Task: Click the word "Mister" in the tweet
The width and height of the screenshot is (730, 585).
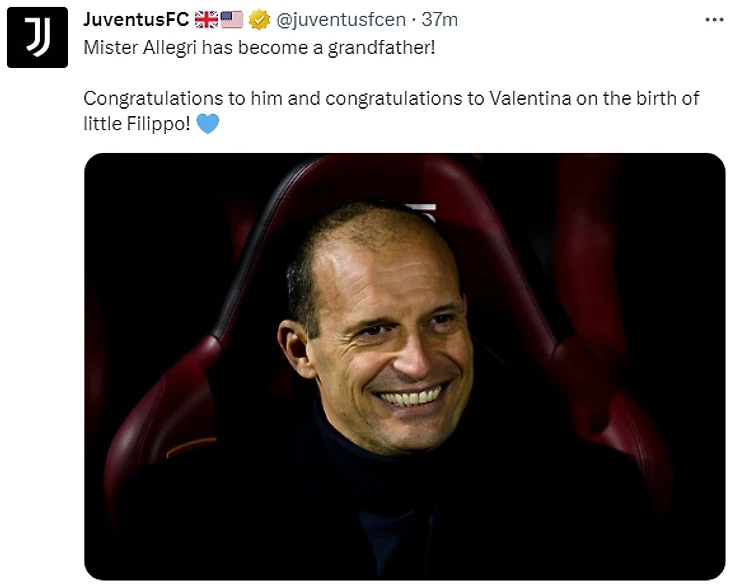Action: click(x=108, y=46)
